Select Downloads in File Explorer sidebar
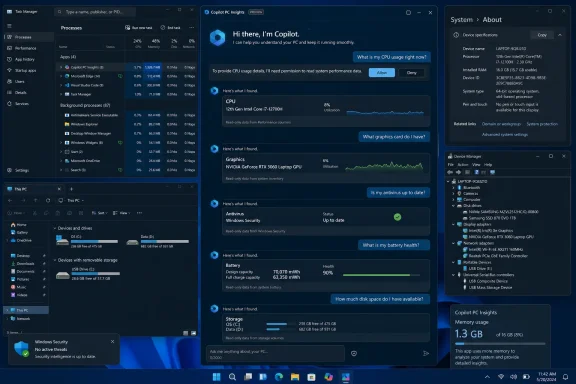This screenshot has width=576, height=384. click(x=25, y=263)
